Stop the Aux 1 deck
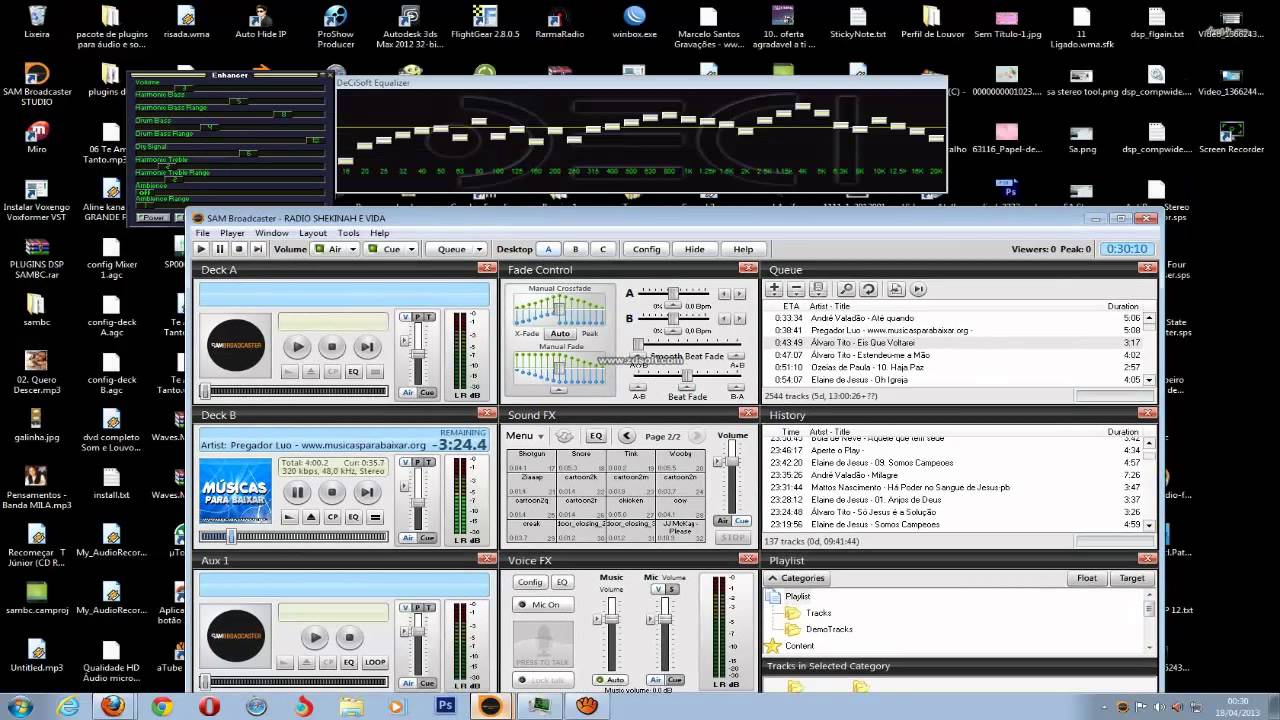The height and width of the screenshot is (720, 1280). point(349,637)
